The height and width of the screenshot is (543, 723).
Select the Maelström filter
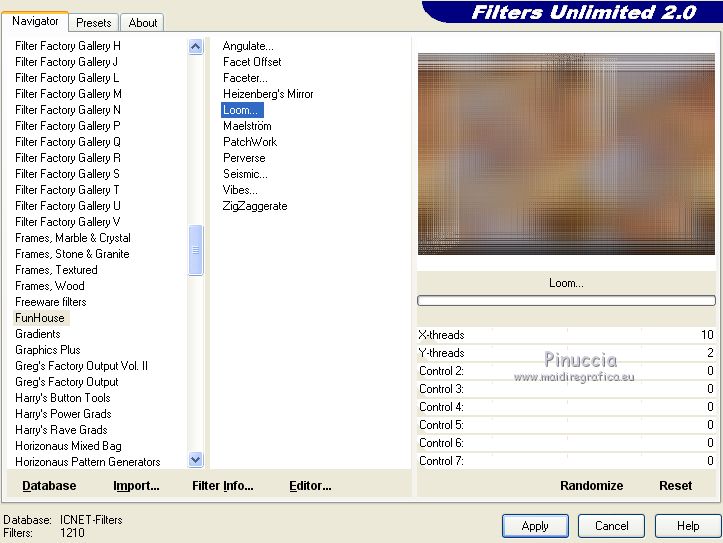(247, 126)
